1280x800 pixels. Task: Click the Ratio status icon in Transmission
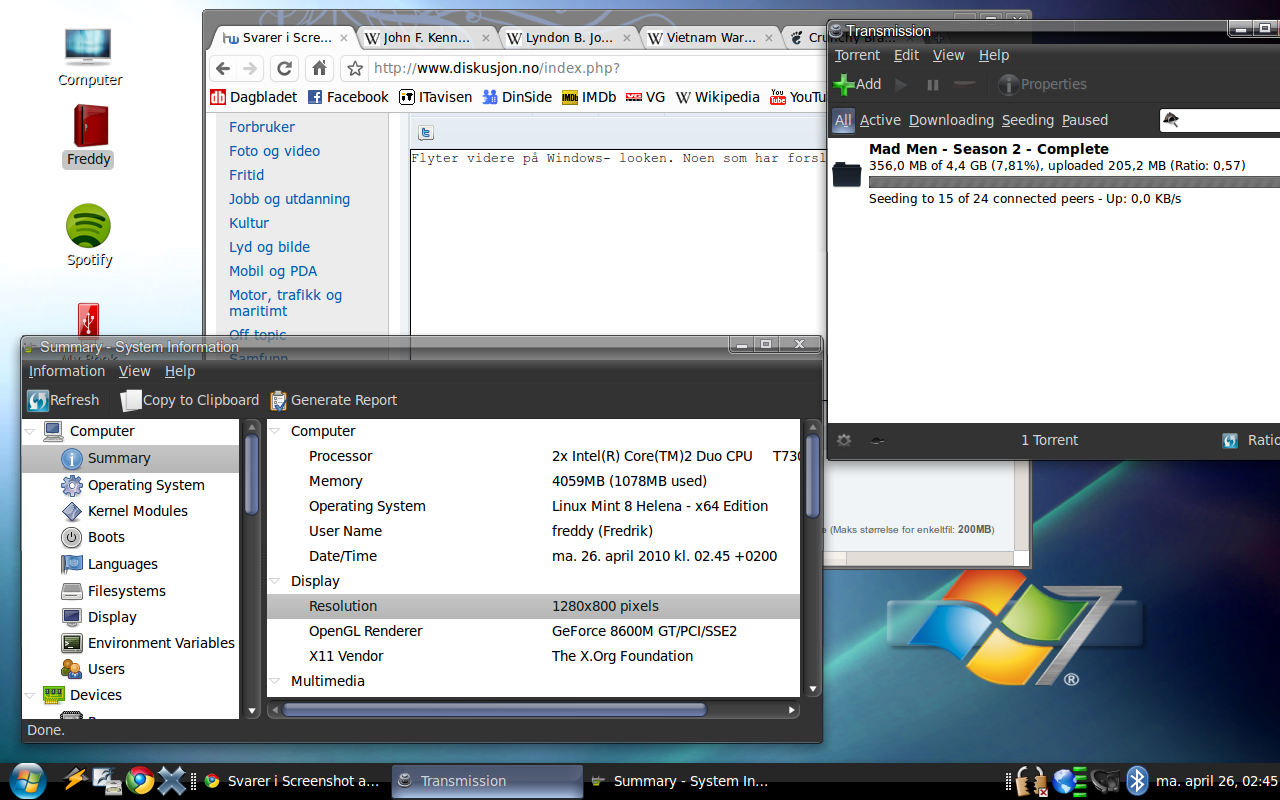click(1230, 440)
